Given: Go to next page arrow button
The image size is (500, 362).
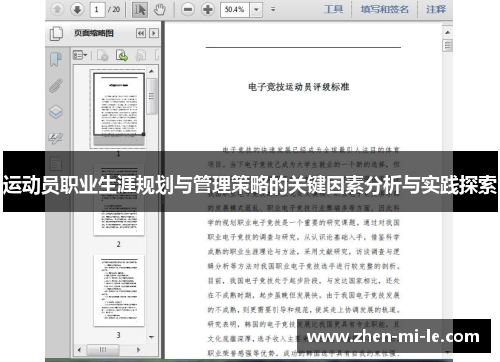Looking at the screenshot, I should point(77,9).
